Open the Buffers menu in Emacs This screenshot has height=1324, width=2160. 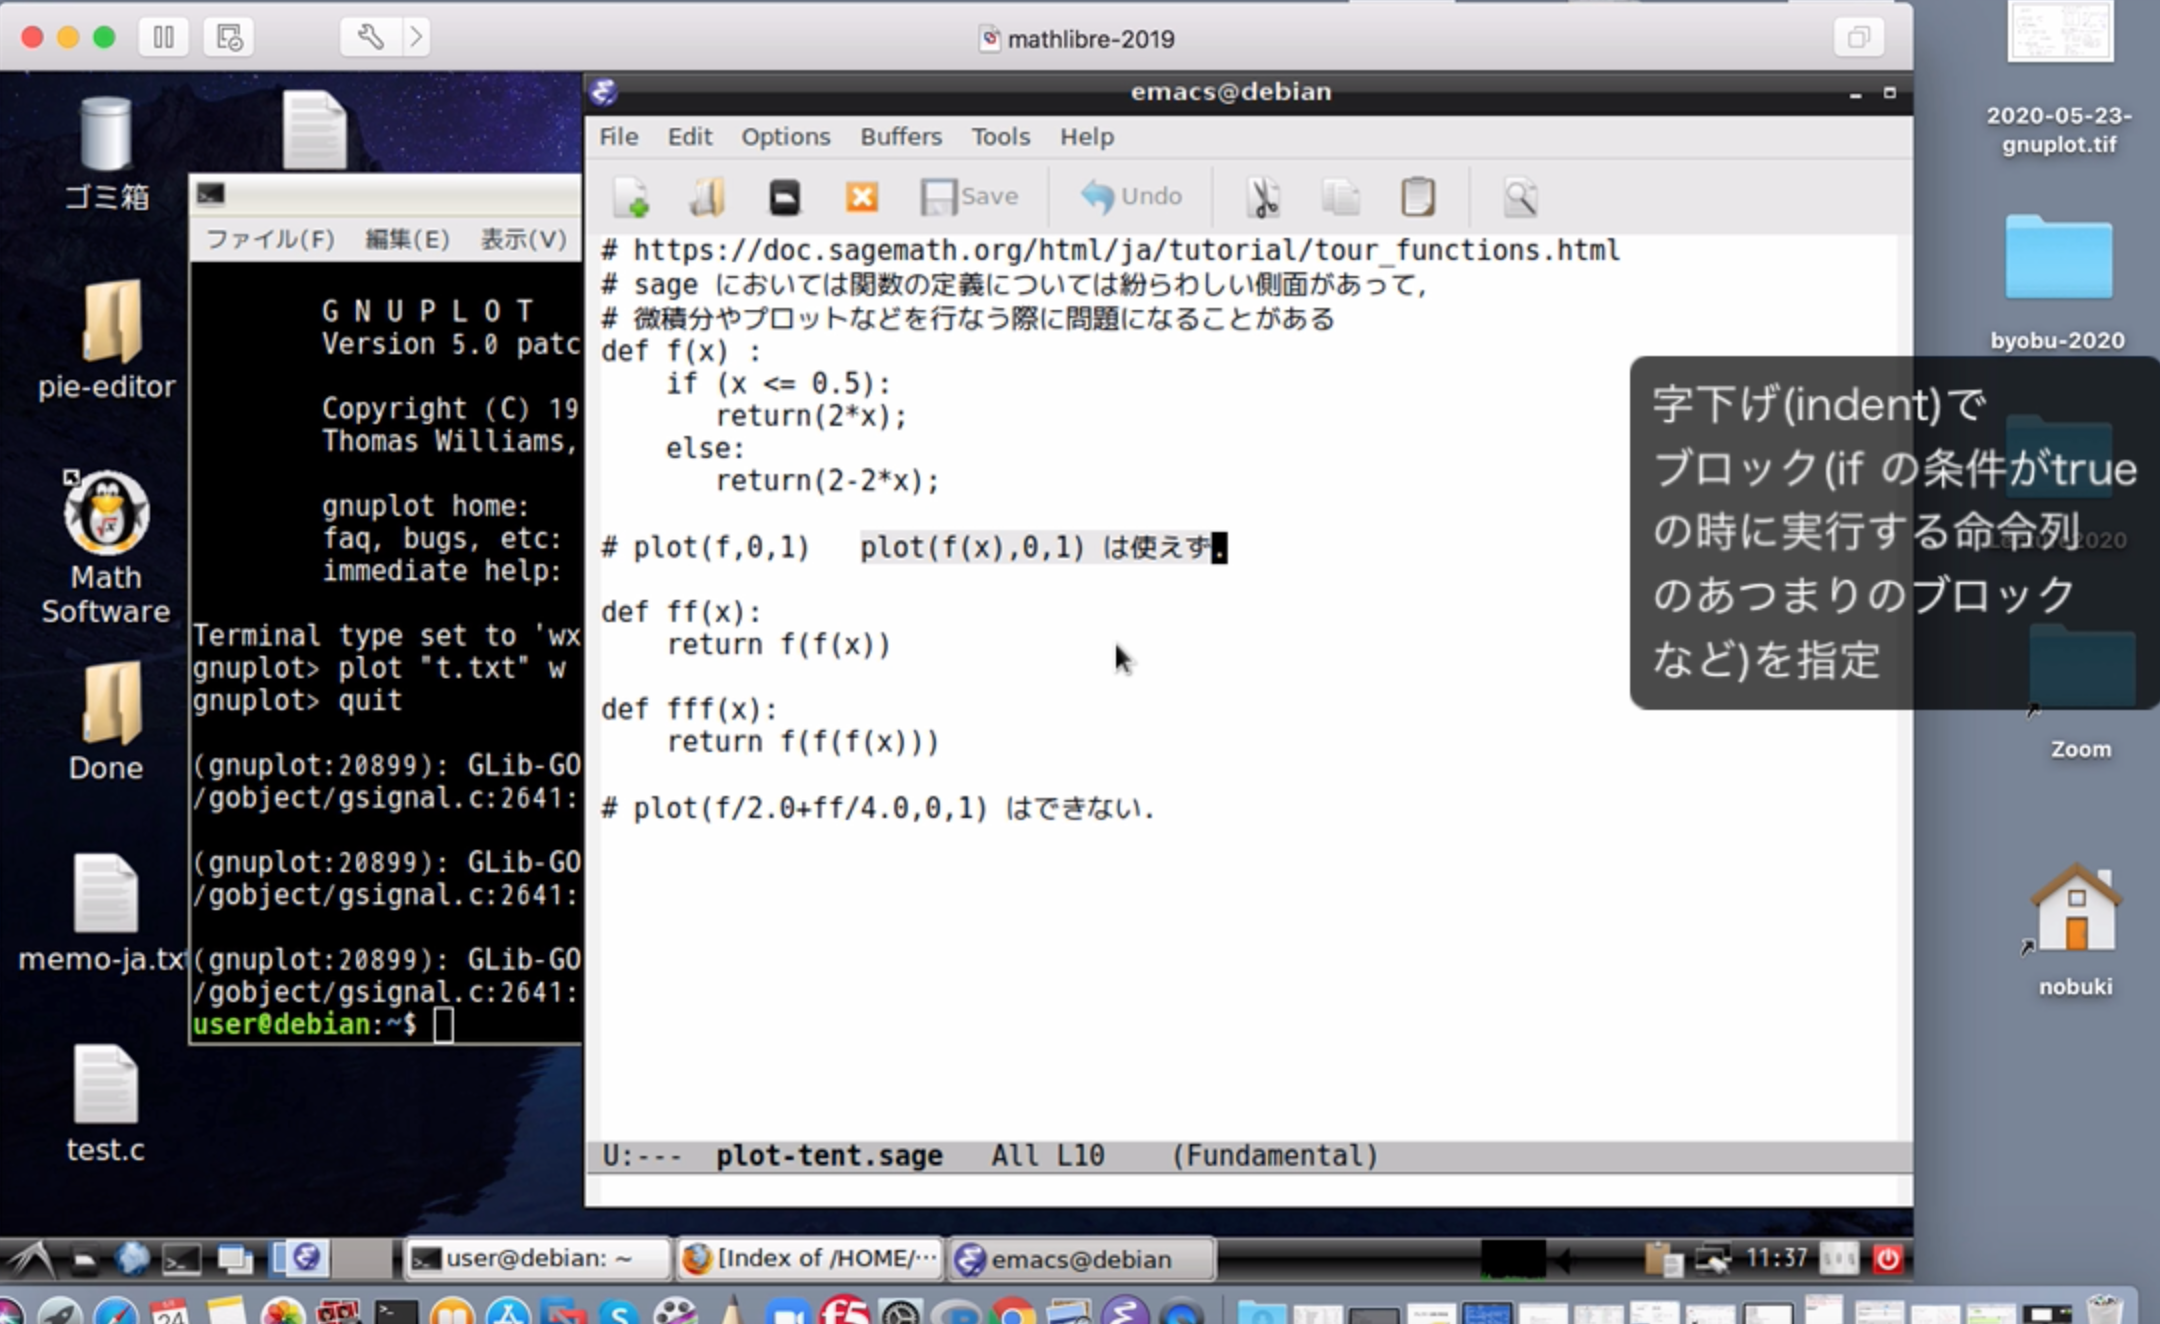click(901, 136)
